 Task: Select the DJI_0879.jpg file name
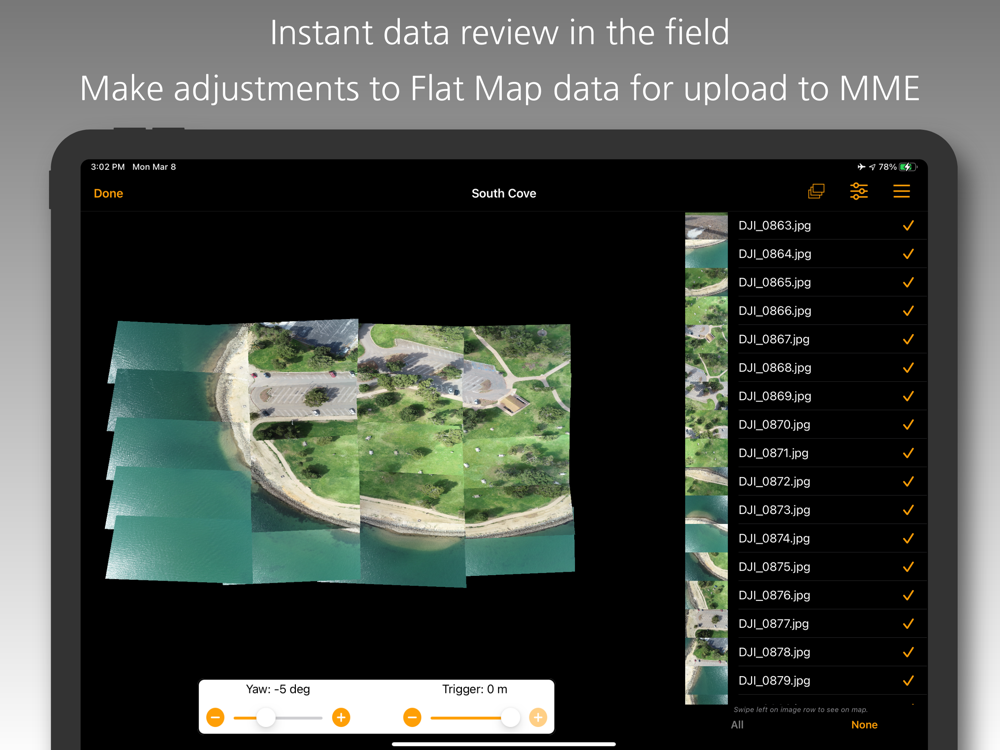774,680
